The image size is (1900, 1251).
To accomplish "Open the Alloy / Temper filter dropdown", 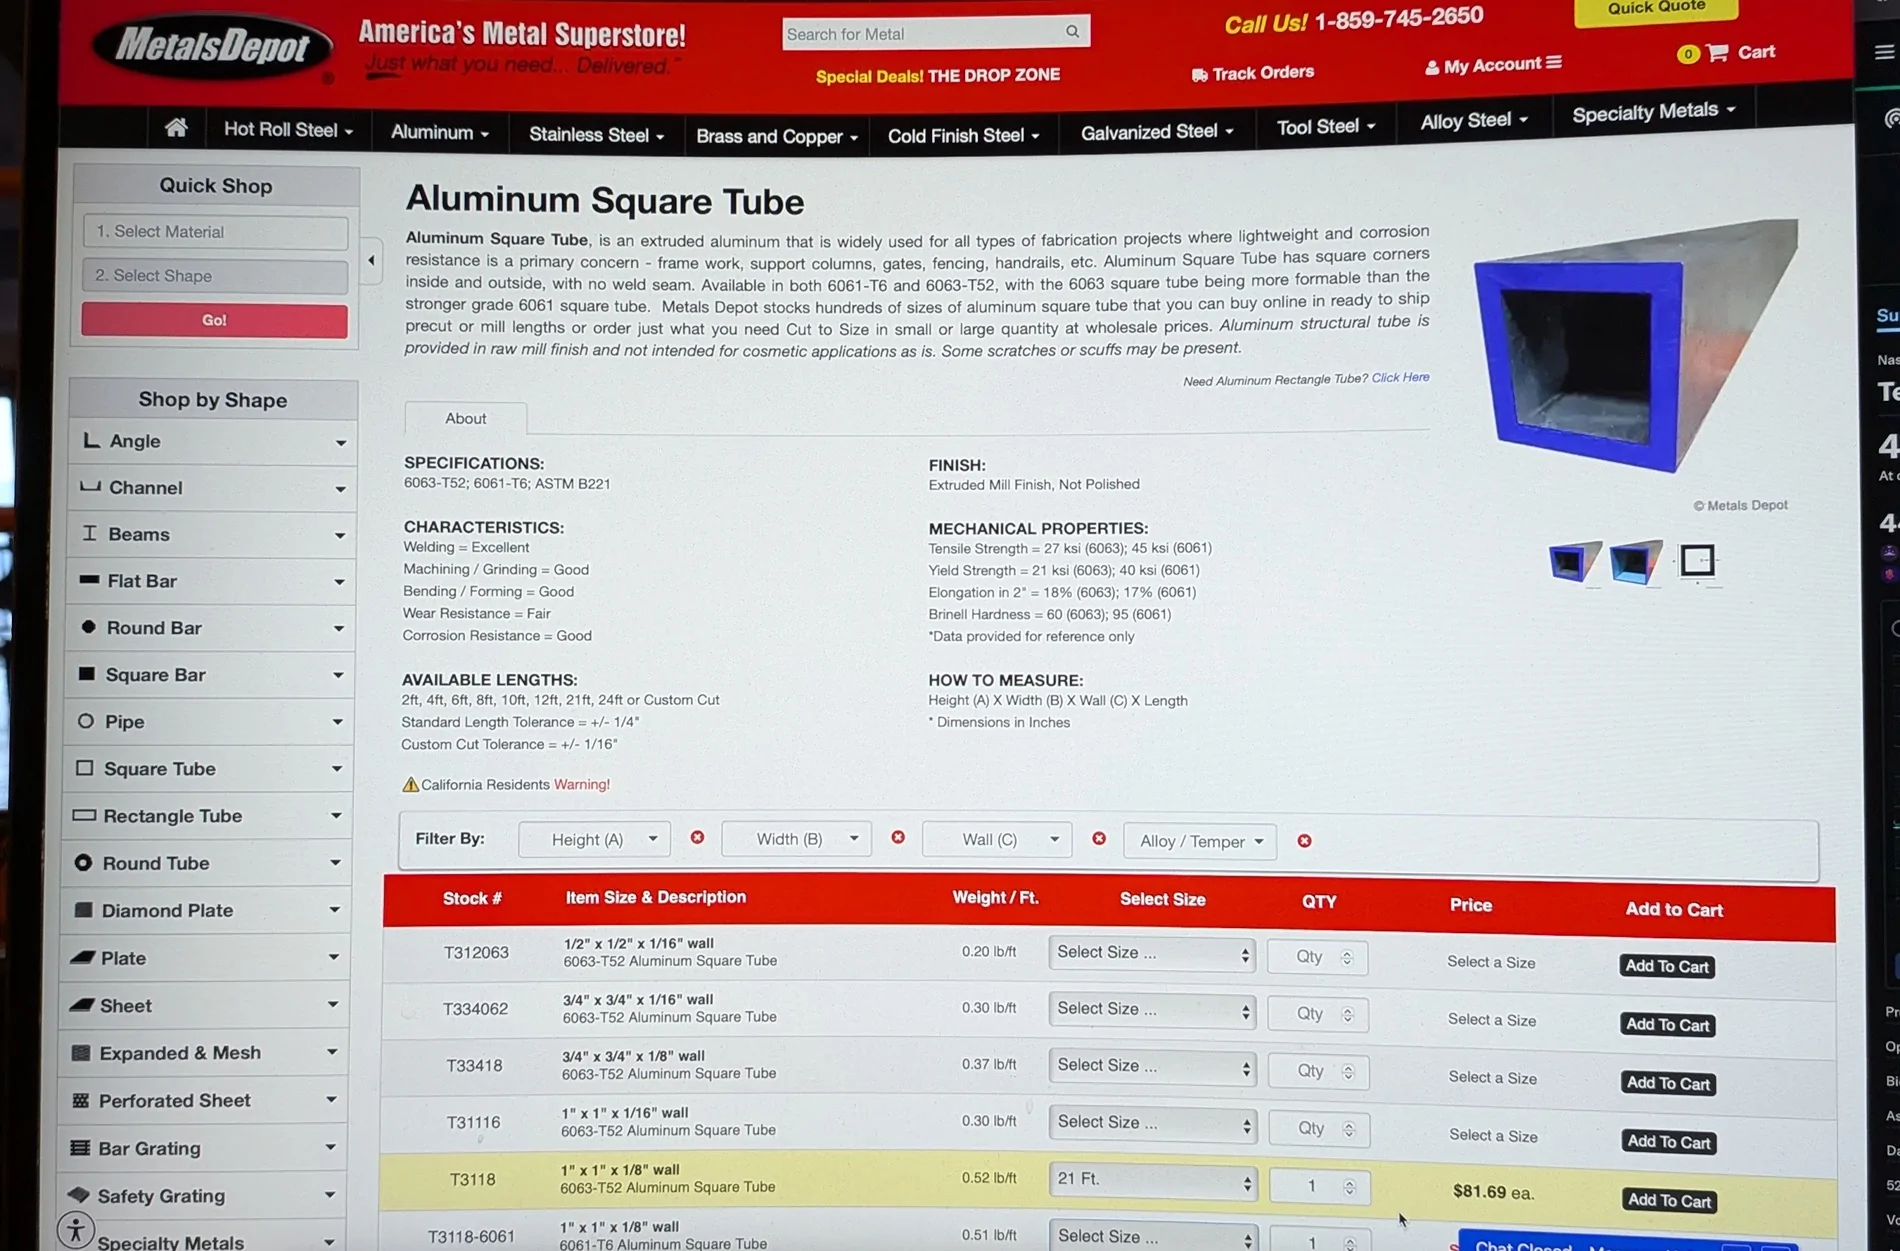I will pyautogui.click(x=1200, y=841).
